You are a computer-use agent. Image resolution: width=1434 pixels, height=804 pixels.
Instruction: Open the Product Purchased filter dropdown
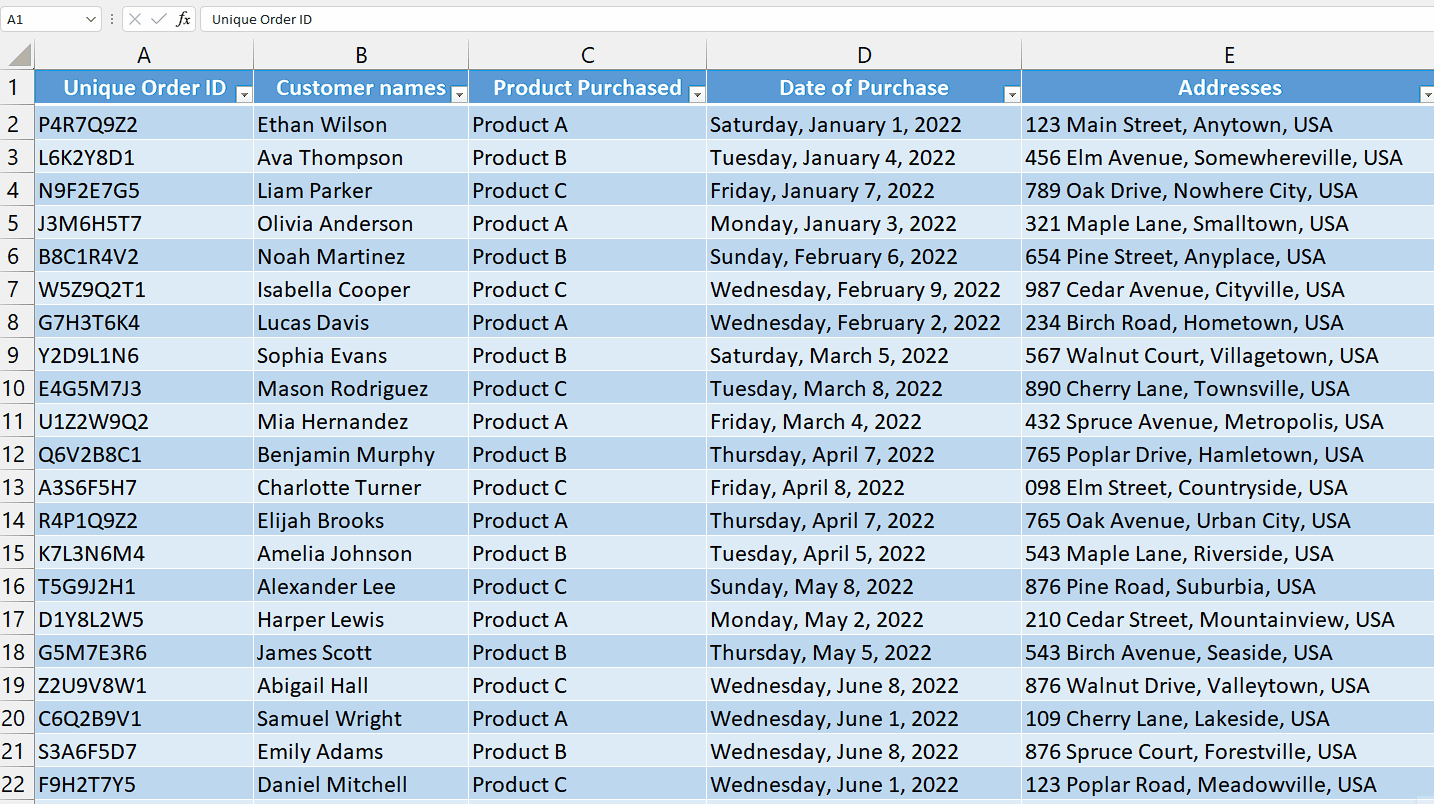click(x=697, y=93)
